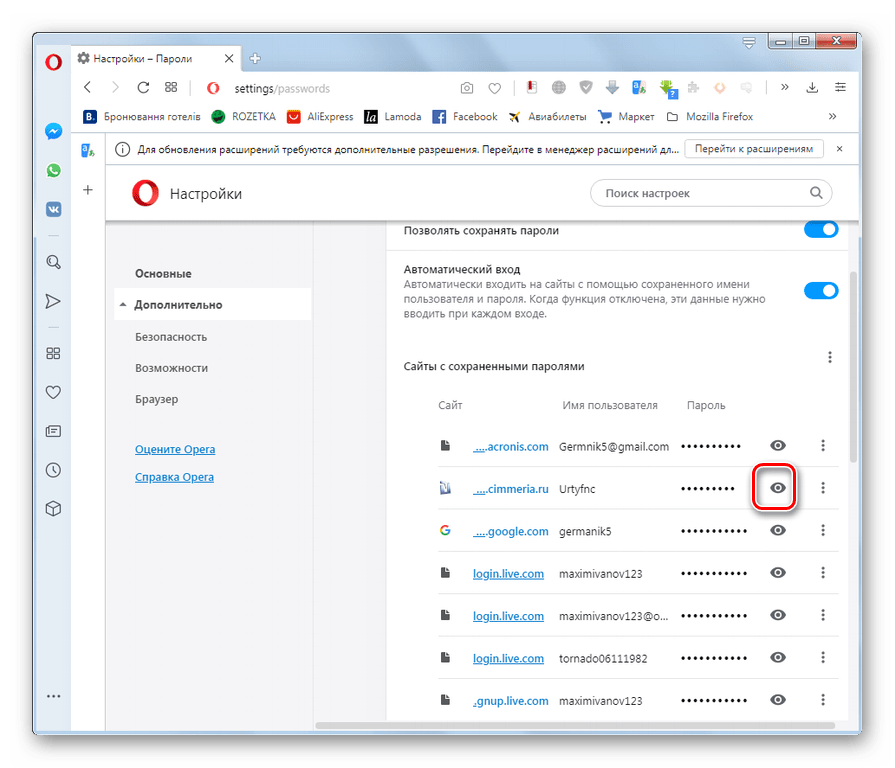Viewport: 895px width, 768px height.
Task: Click the Перейти к расширениям button
Action: pos(754,149)
